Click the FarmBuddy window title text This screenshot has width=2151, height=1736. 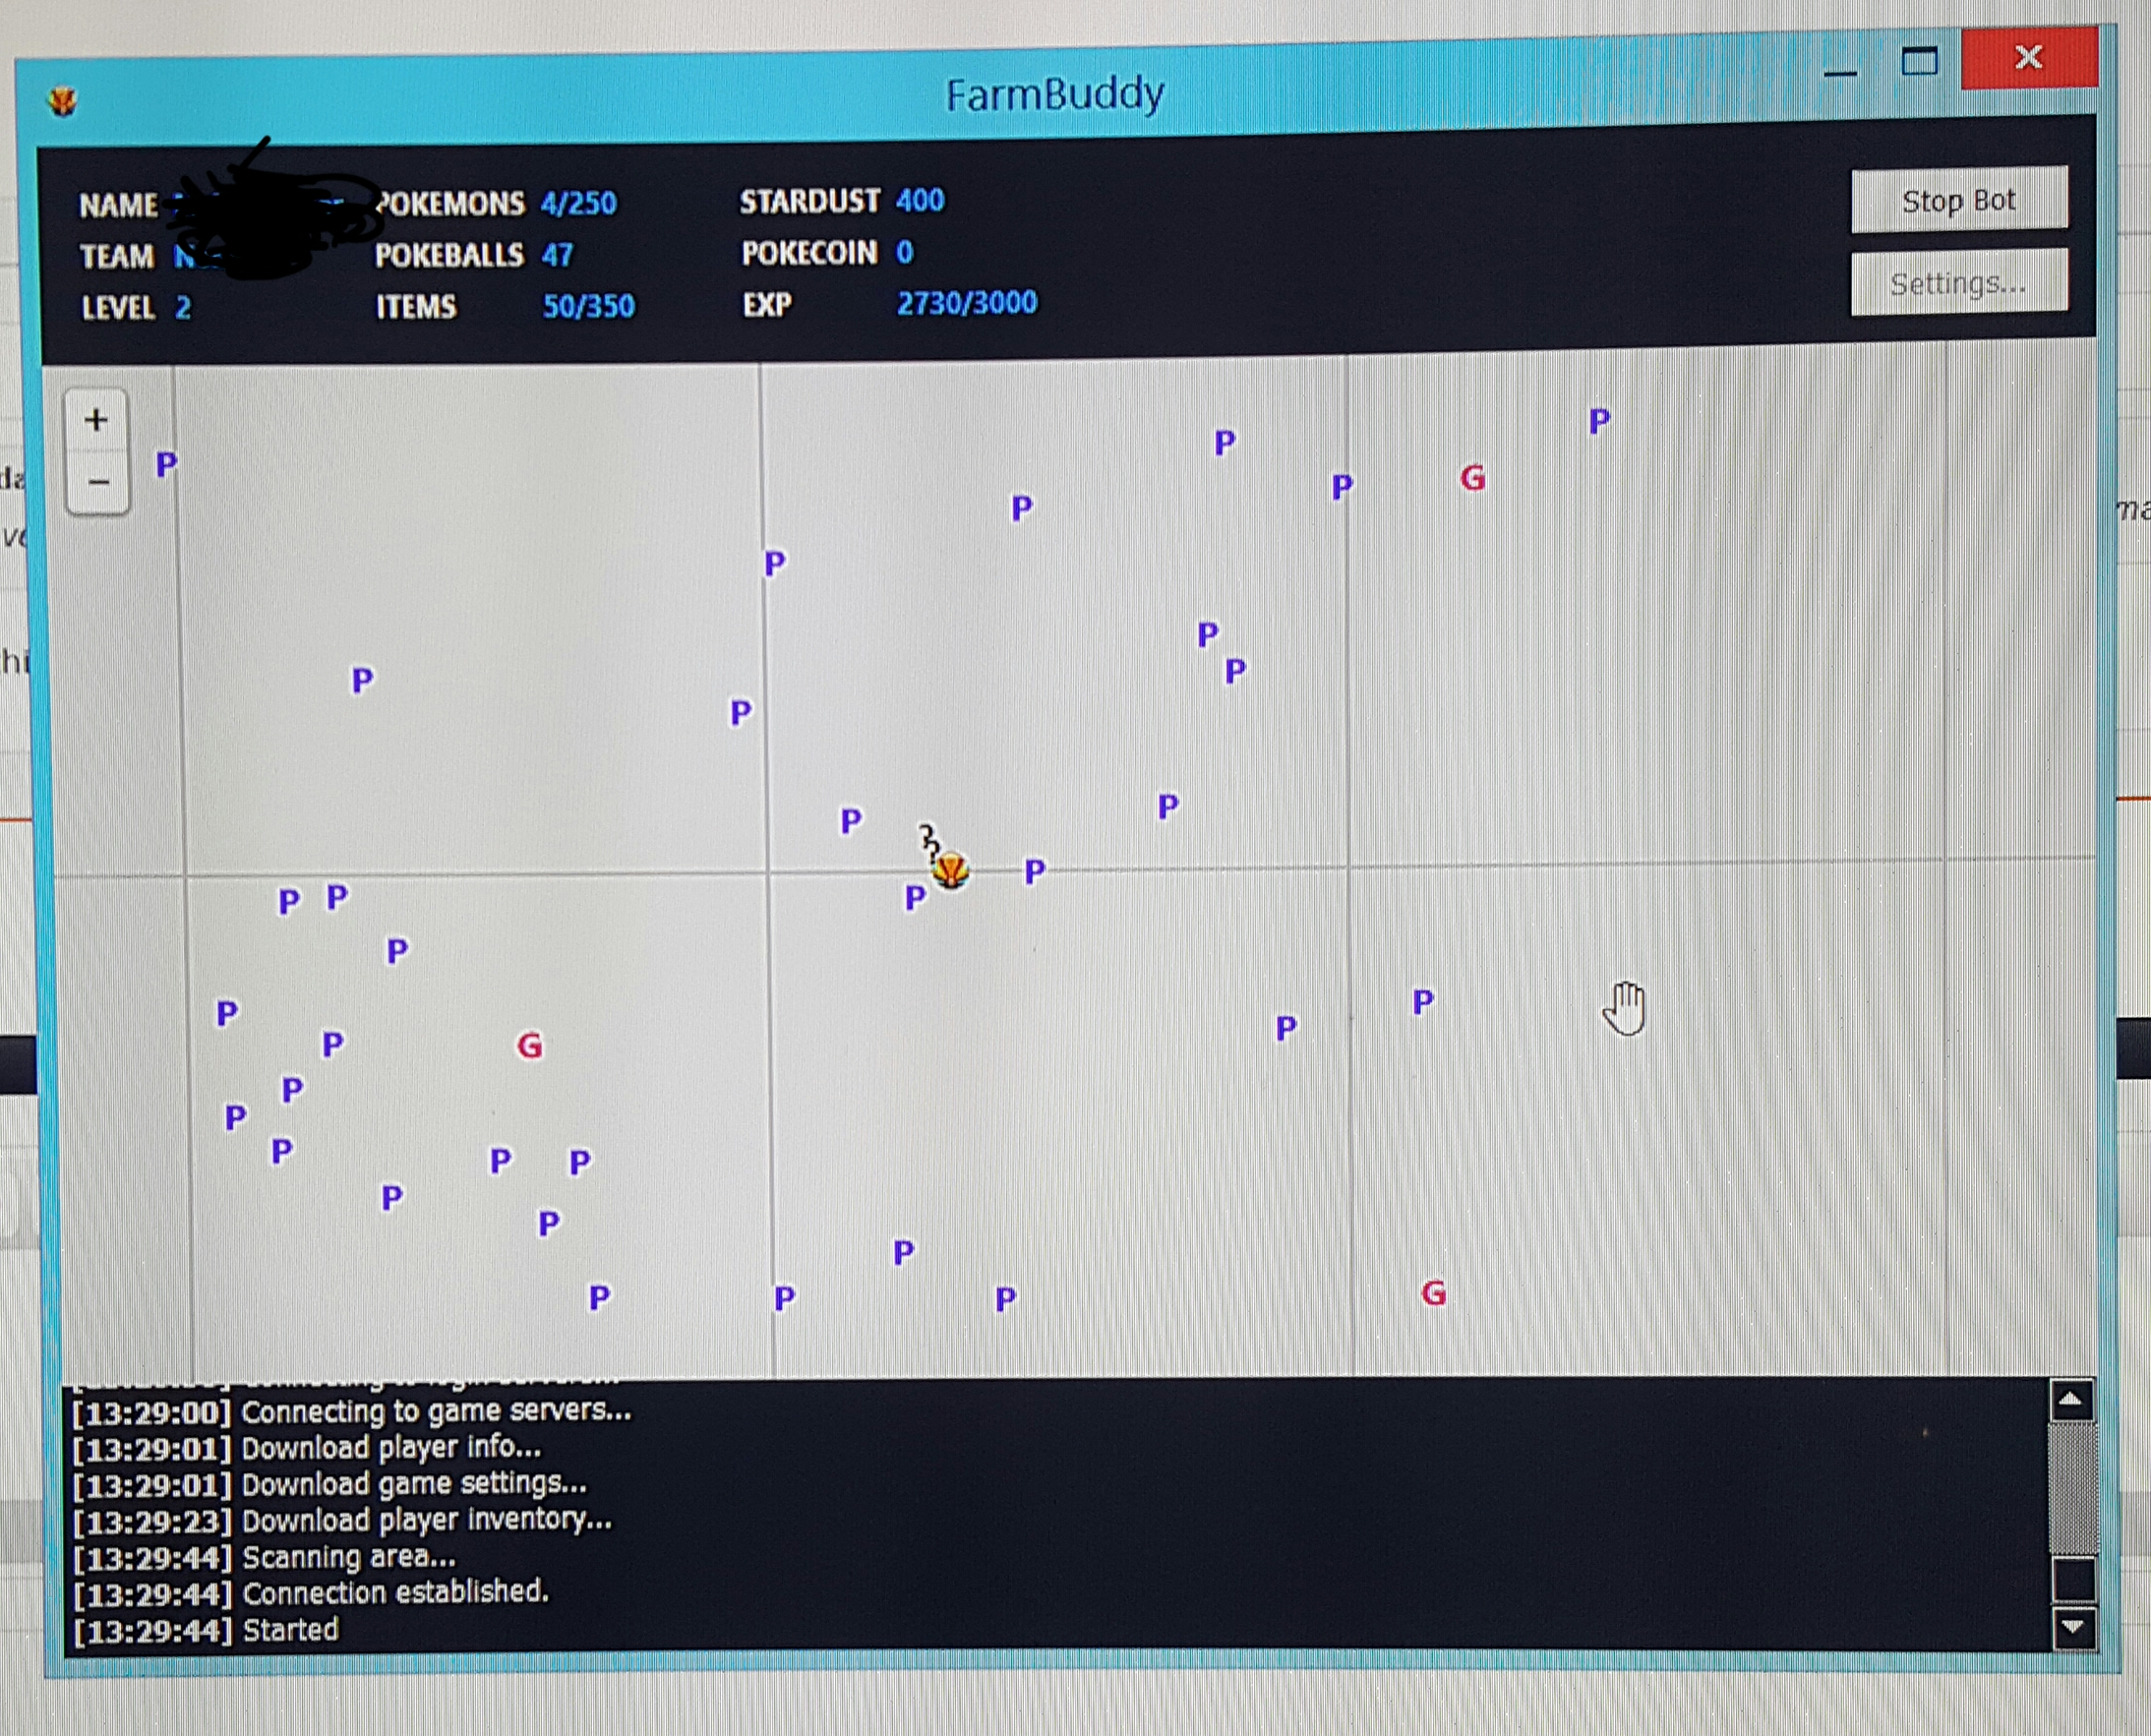click(x=1055, y=95)
